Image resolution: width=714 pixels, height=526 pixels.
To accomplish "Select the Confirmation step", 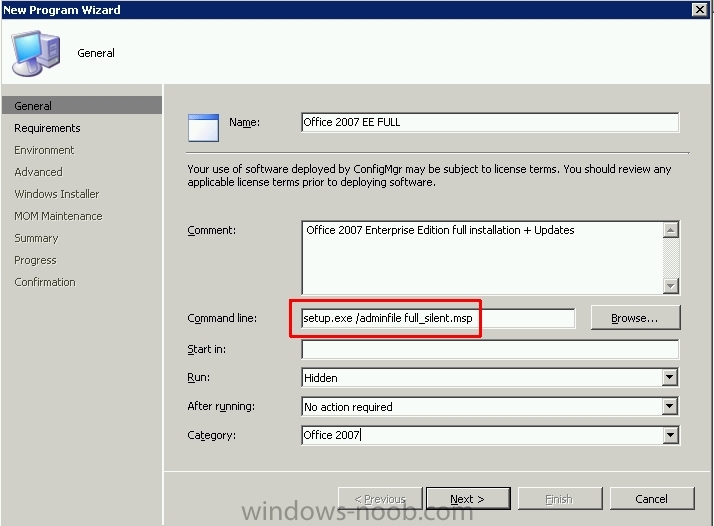I will pyautogui.click(x=45, y=282).
